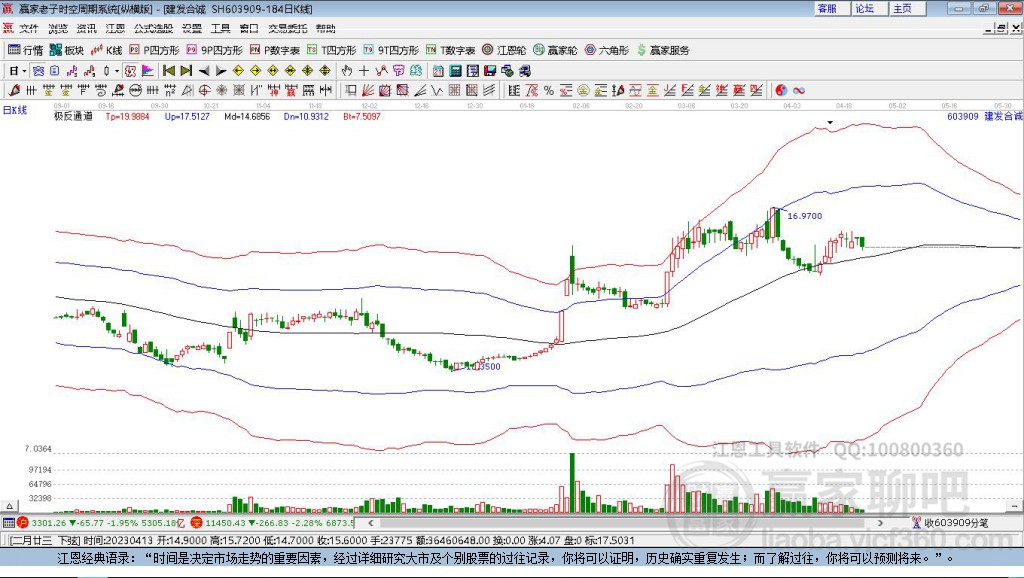The width and height of the screenshot is (1024, 578).
Task: Open 赢家服务 with dollar icon
Action: (662, 50)
